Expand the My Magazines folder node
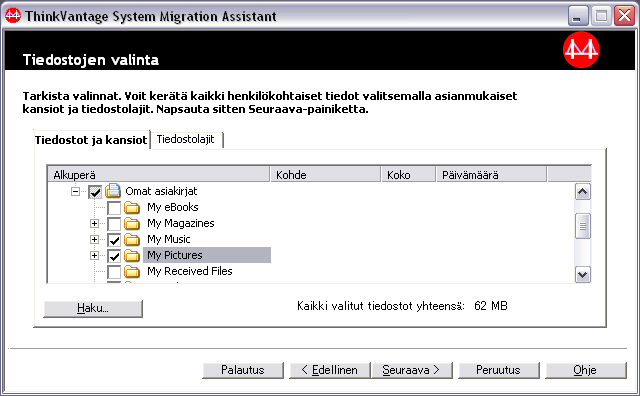 click(x=94, y=223)
